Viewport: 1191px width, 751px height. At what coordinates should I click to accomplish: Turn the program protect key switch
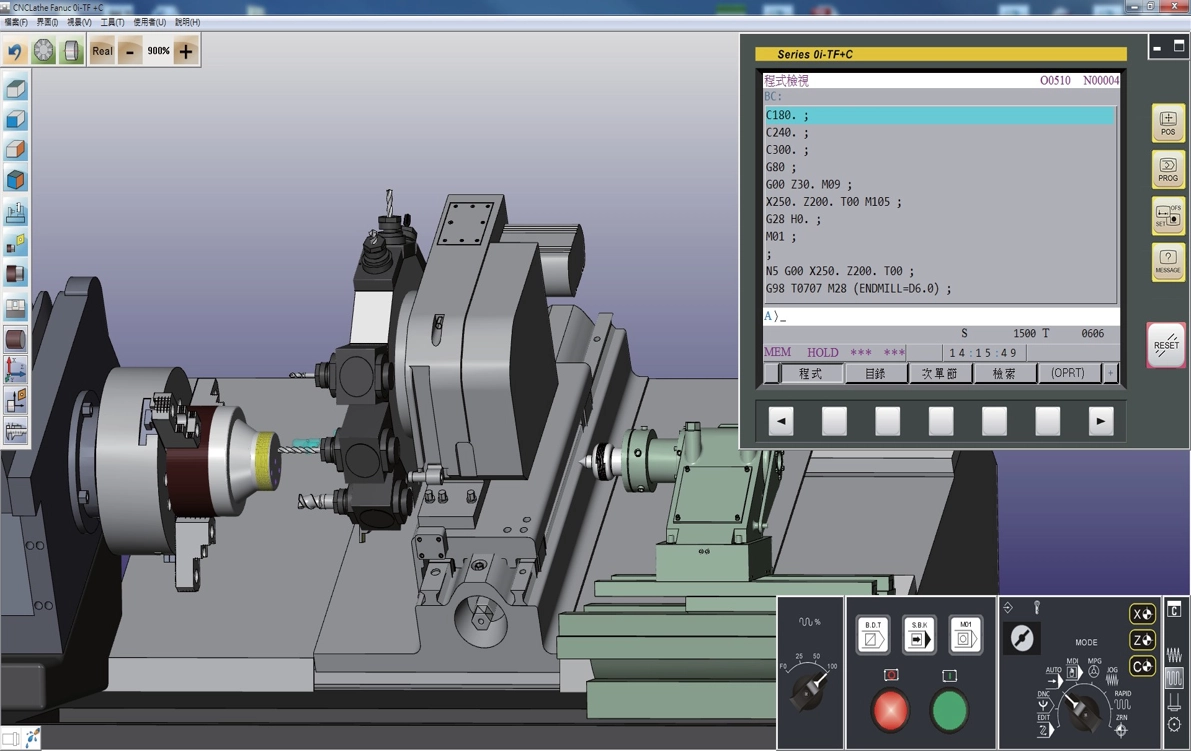(x=1022, y=638)
